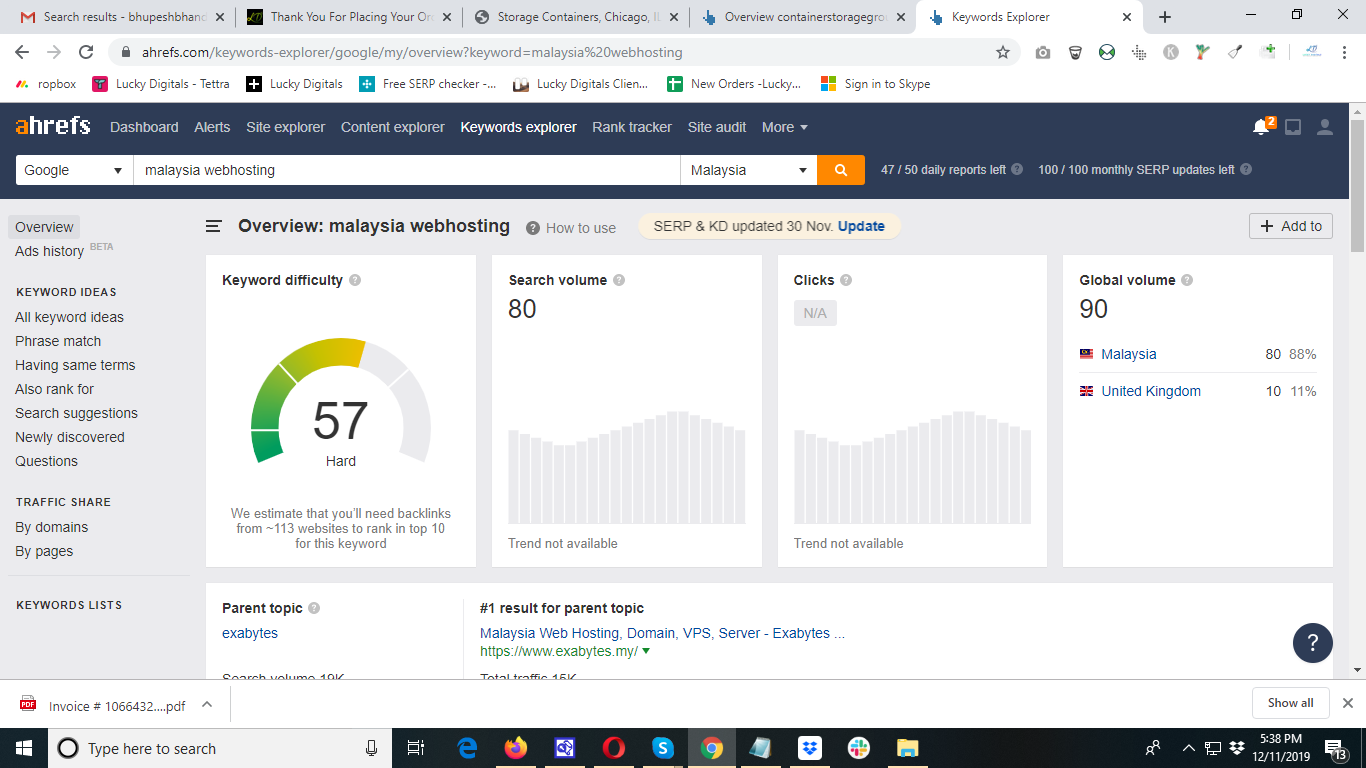Open Site audit
The width and height of the screenshot is (1366, 768).
tap(717, 127)
